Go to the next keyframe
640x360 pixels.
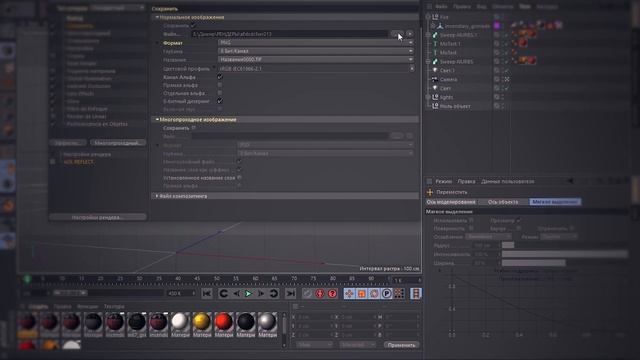pyautogui.click(x=273, y=293)
